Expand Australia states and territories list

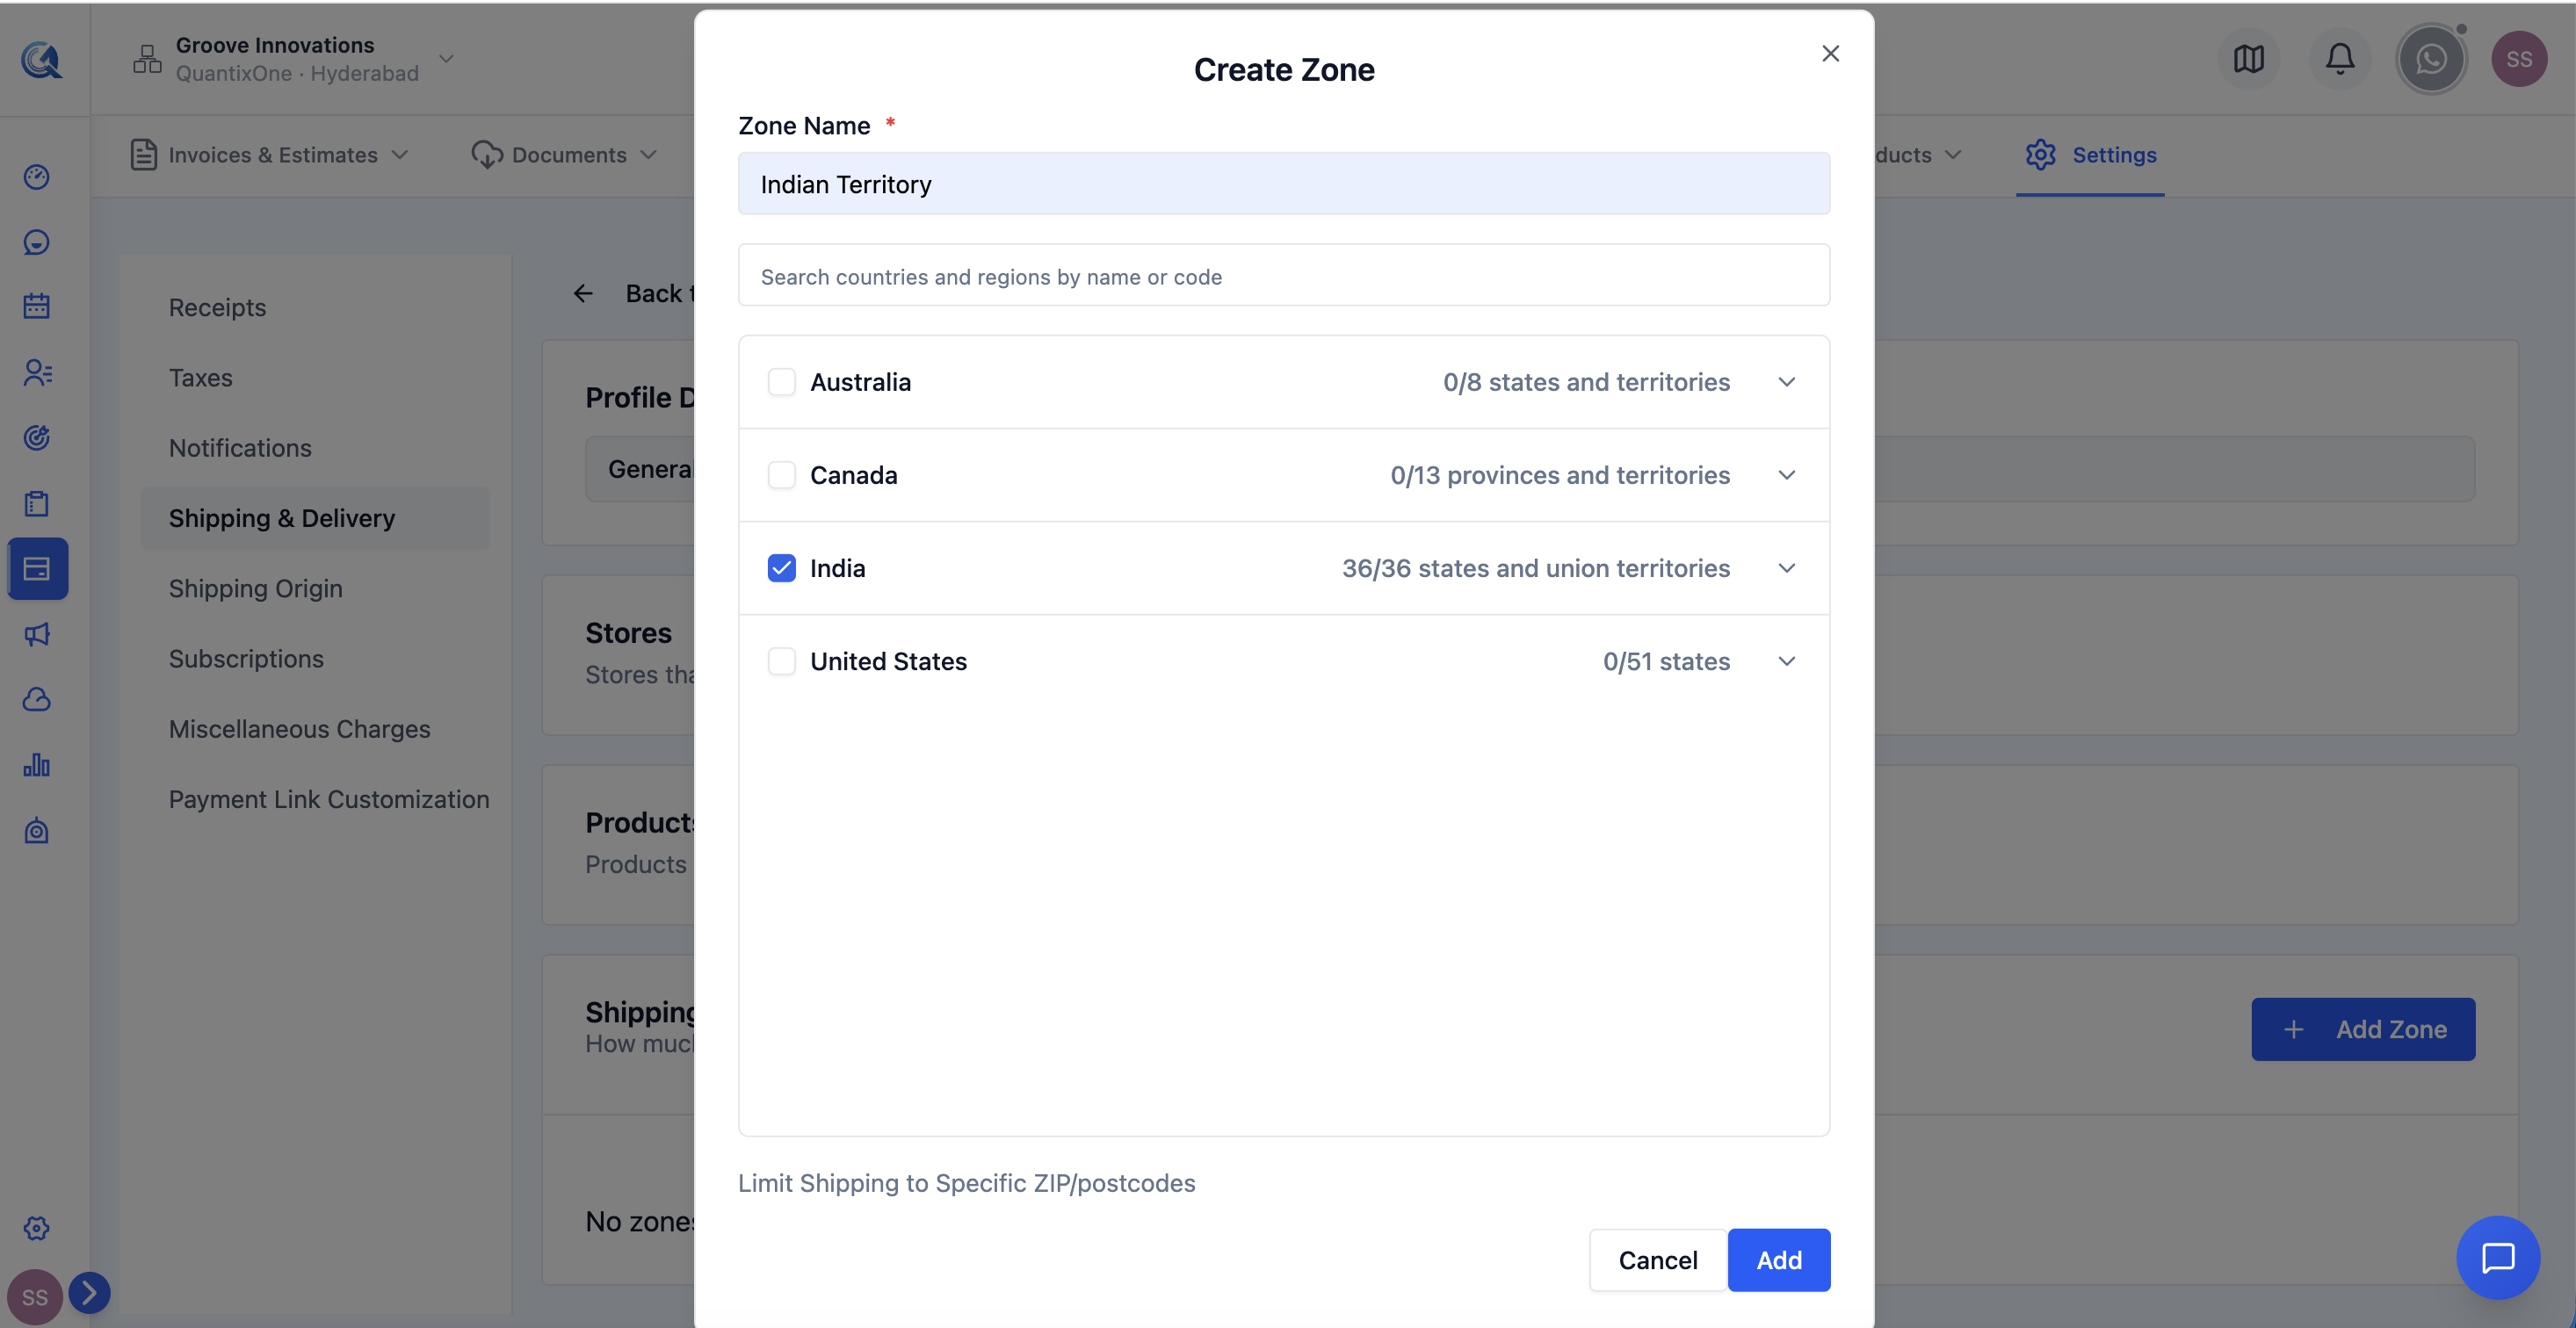(x=1786, y=382)
